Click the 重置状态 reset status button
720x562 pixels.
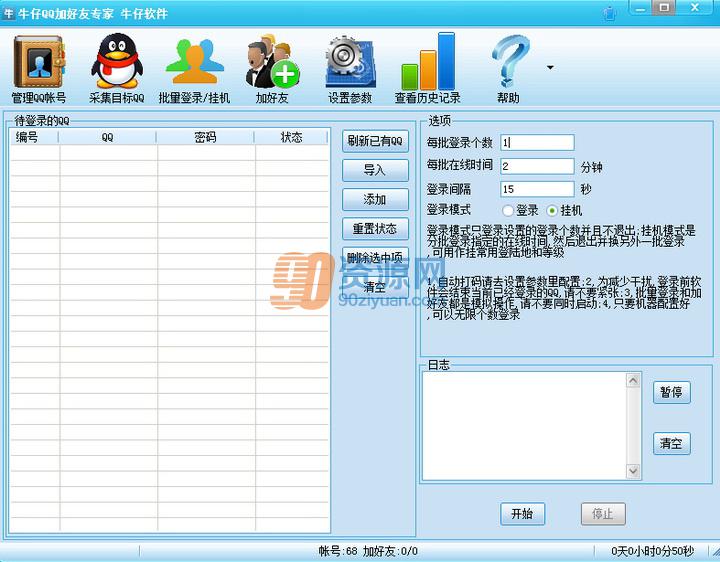point(375,229)
